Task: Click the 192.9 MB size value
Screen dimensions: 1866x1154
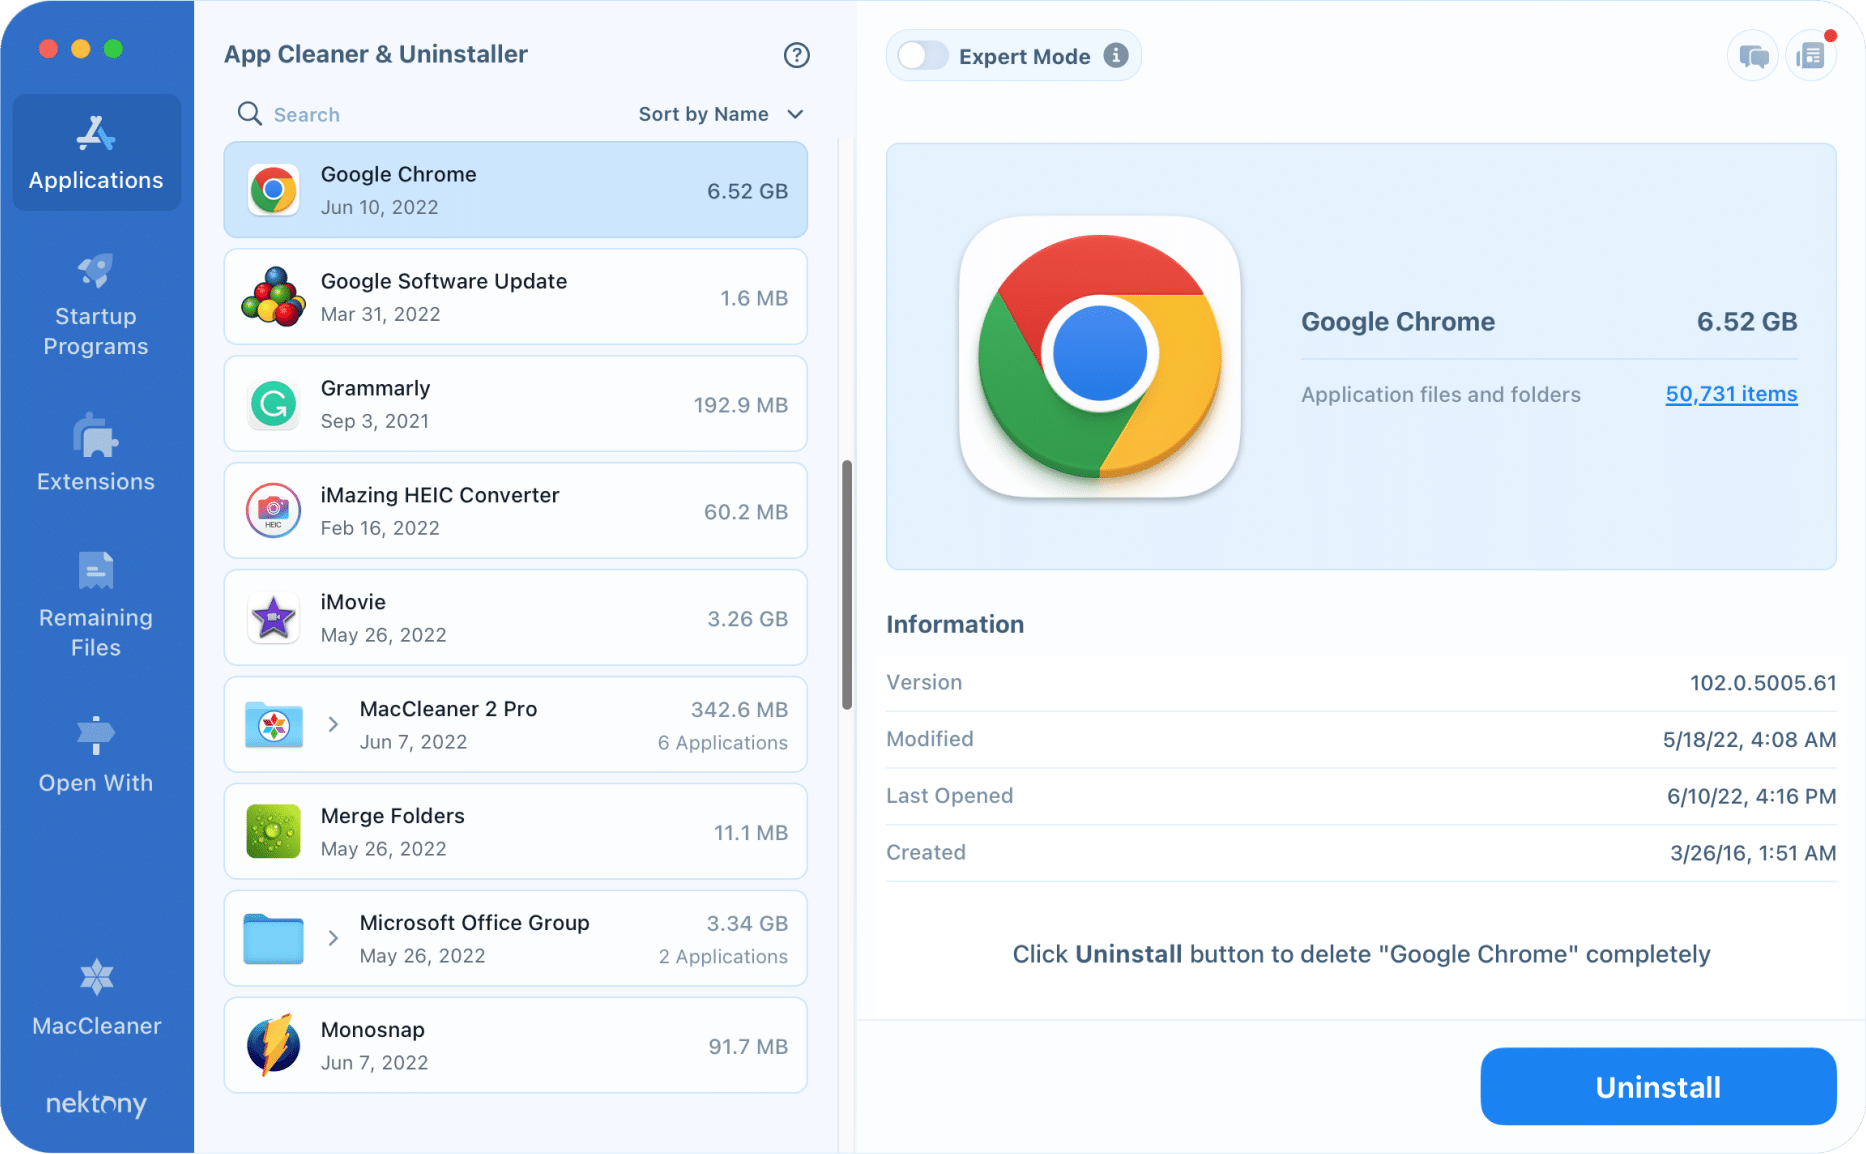Action: tap(741, 405)
